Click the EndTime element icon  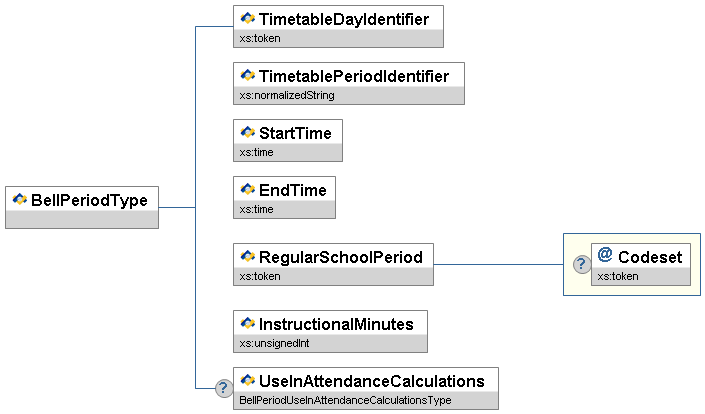(247, 190)
